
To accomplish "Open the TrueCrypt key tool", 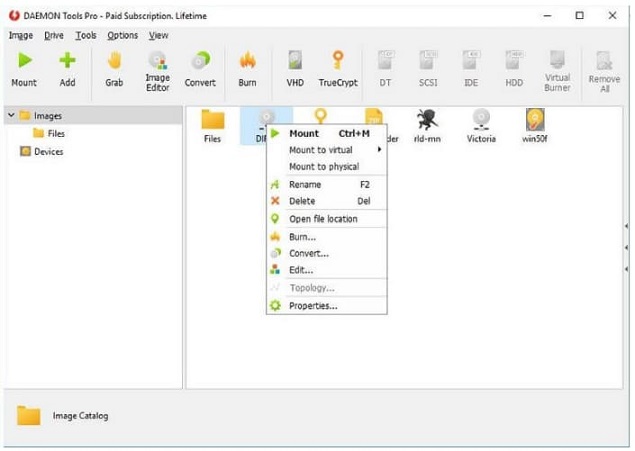I will click(x=338, y=61).
